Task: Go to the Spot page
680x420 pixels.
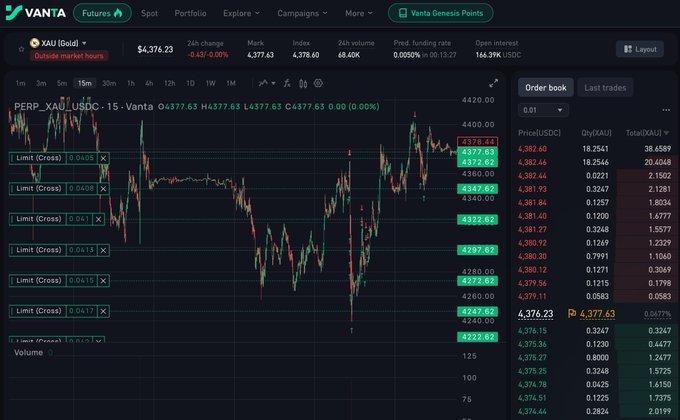Action: (x=149, y=13)
